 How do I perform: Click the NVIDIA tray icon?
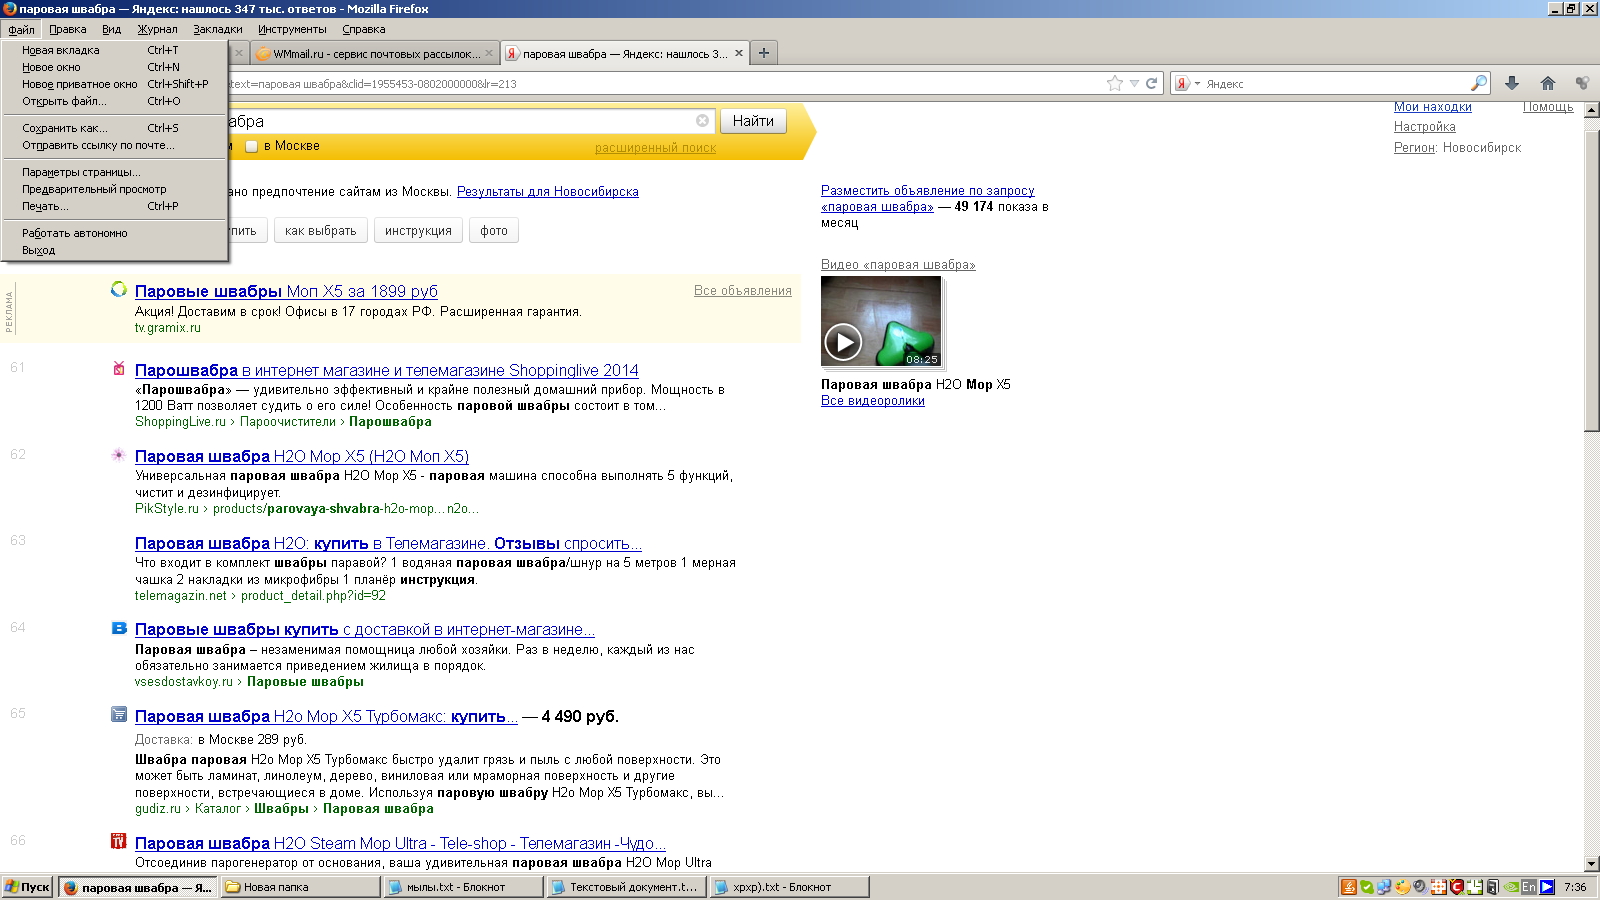(1511, 887)
